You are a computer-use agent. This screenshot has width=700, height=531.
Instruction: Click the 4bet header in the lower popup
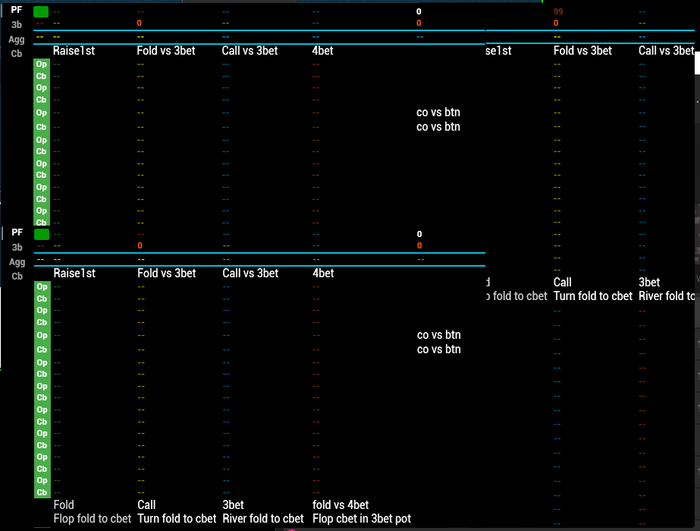(x=323, y=273)
